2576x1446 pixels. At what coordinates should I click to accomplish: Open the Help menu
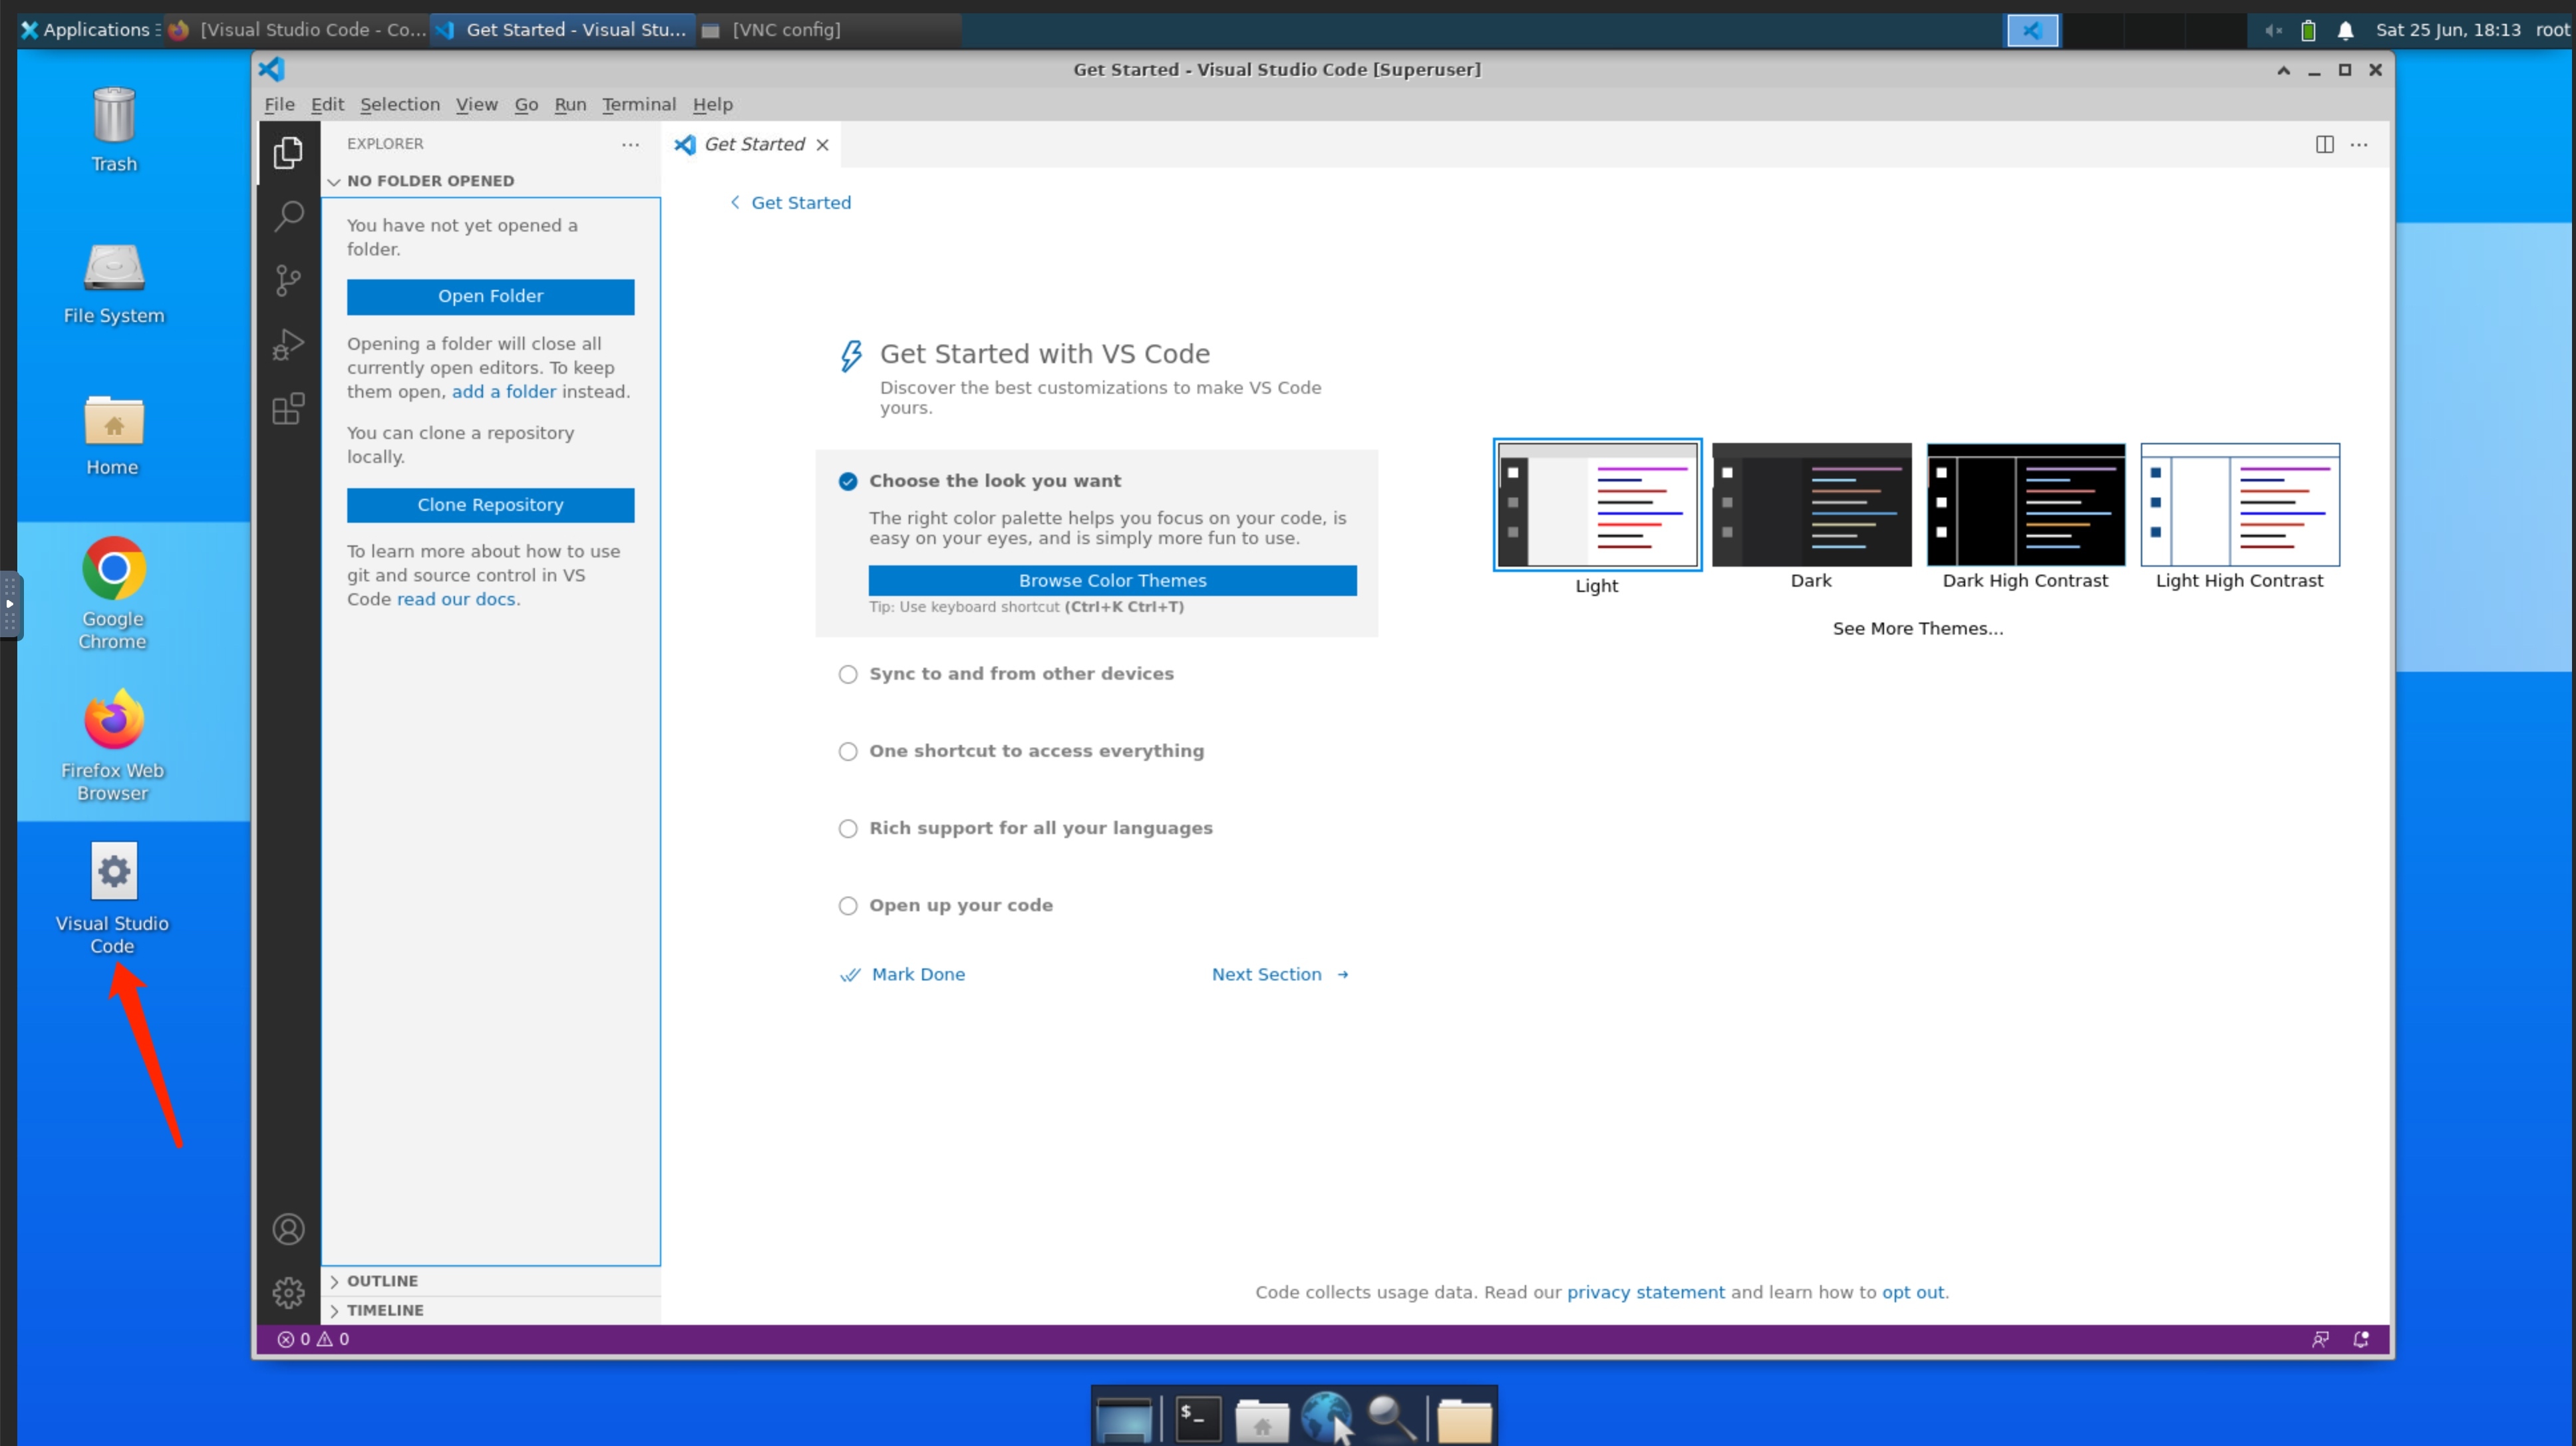(712, 104)
